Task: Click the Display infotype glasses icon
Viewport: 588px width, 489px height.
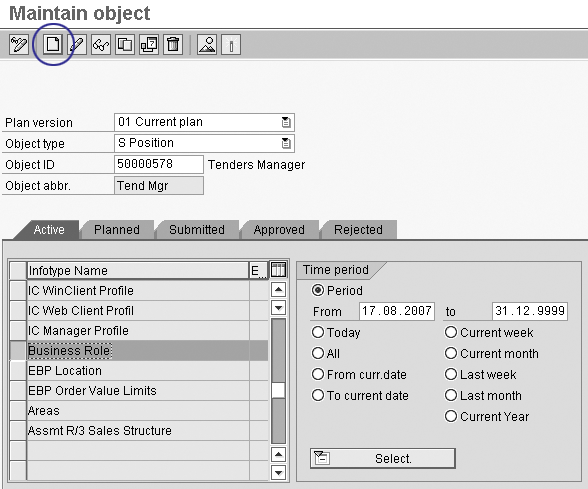Action: click(x=101, y=45)
